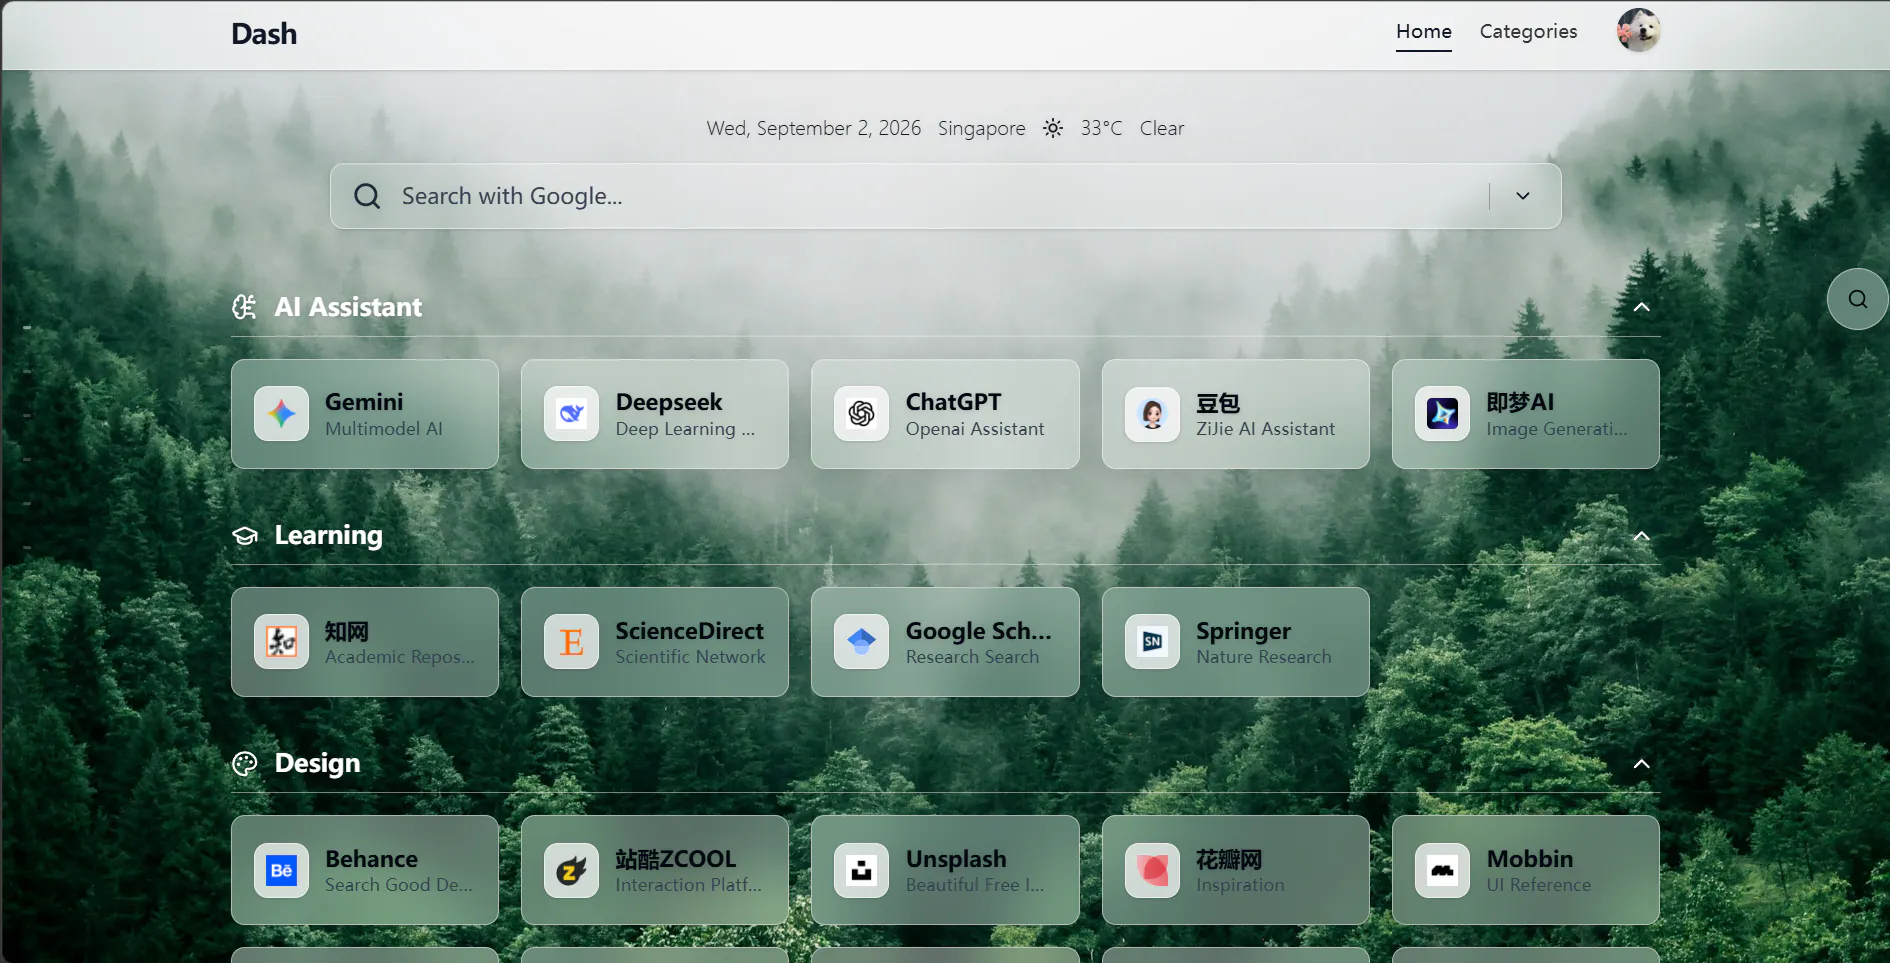
Task: Open the search engine dropdown
Action: (x=1522, y=196)
